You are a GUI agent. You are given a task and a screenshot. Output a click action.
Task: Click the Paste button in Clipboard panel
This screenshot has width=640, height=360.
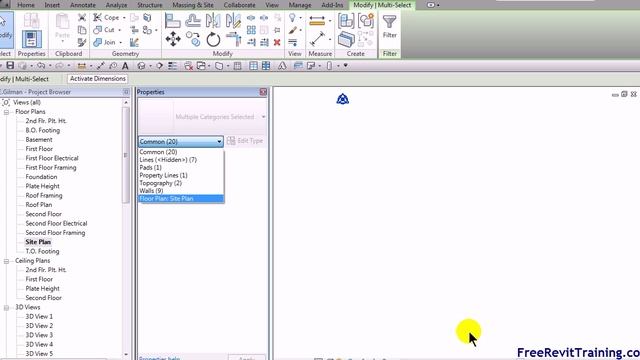[62, 27]
